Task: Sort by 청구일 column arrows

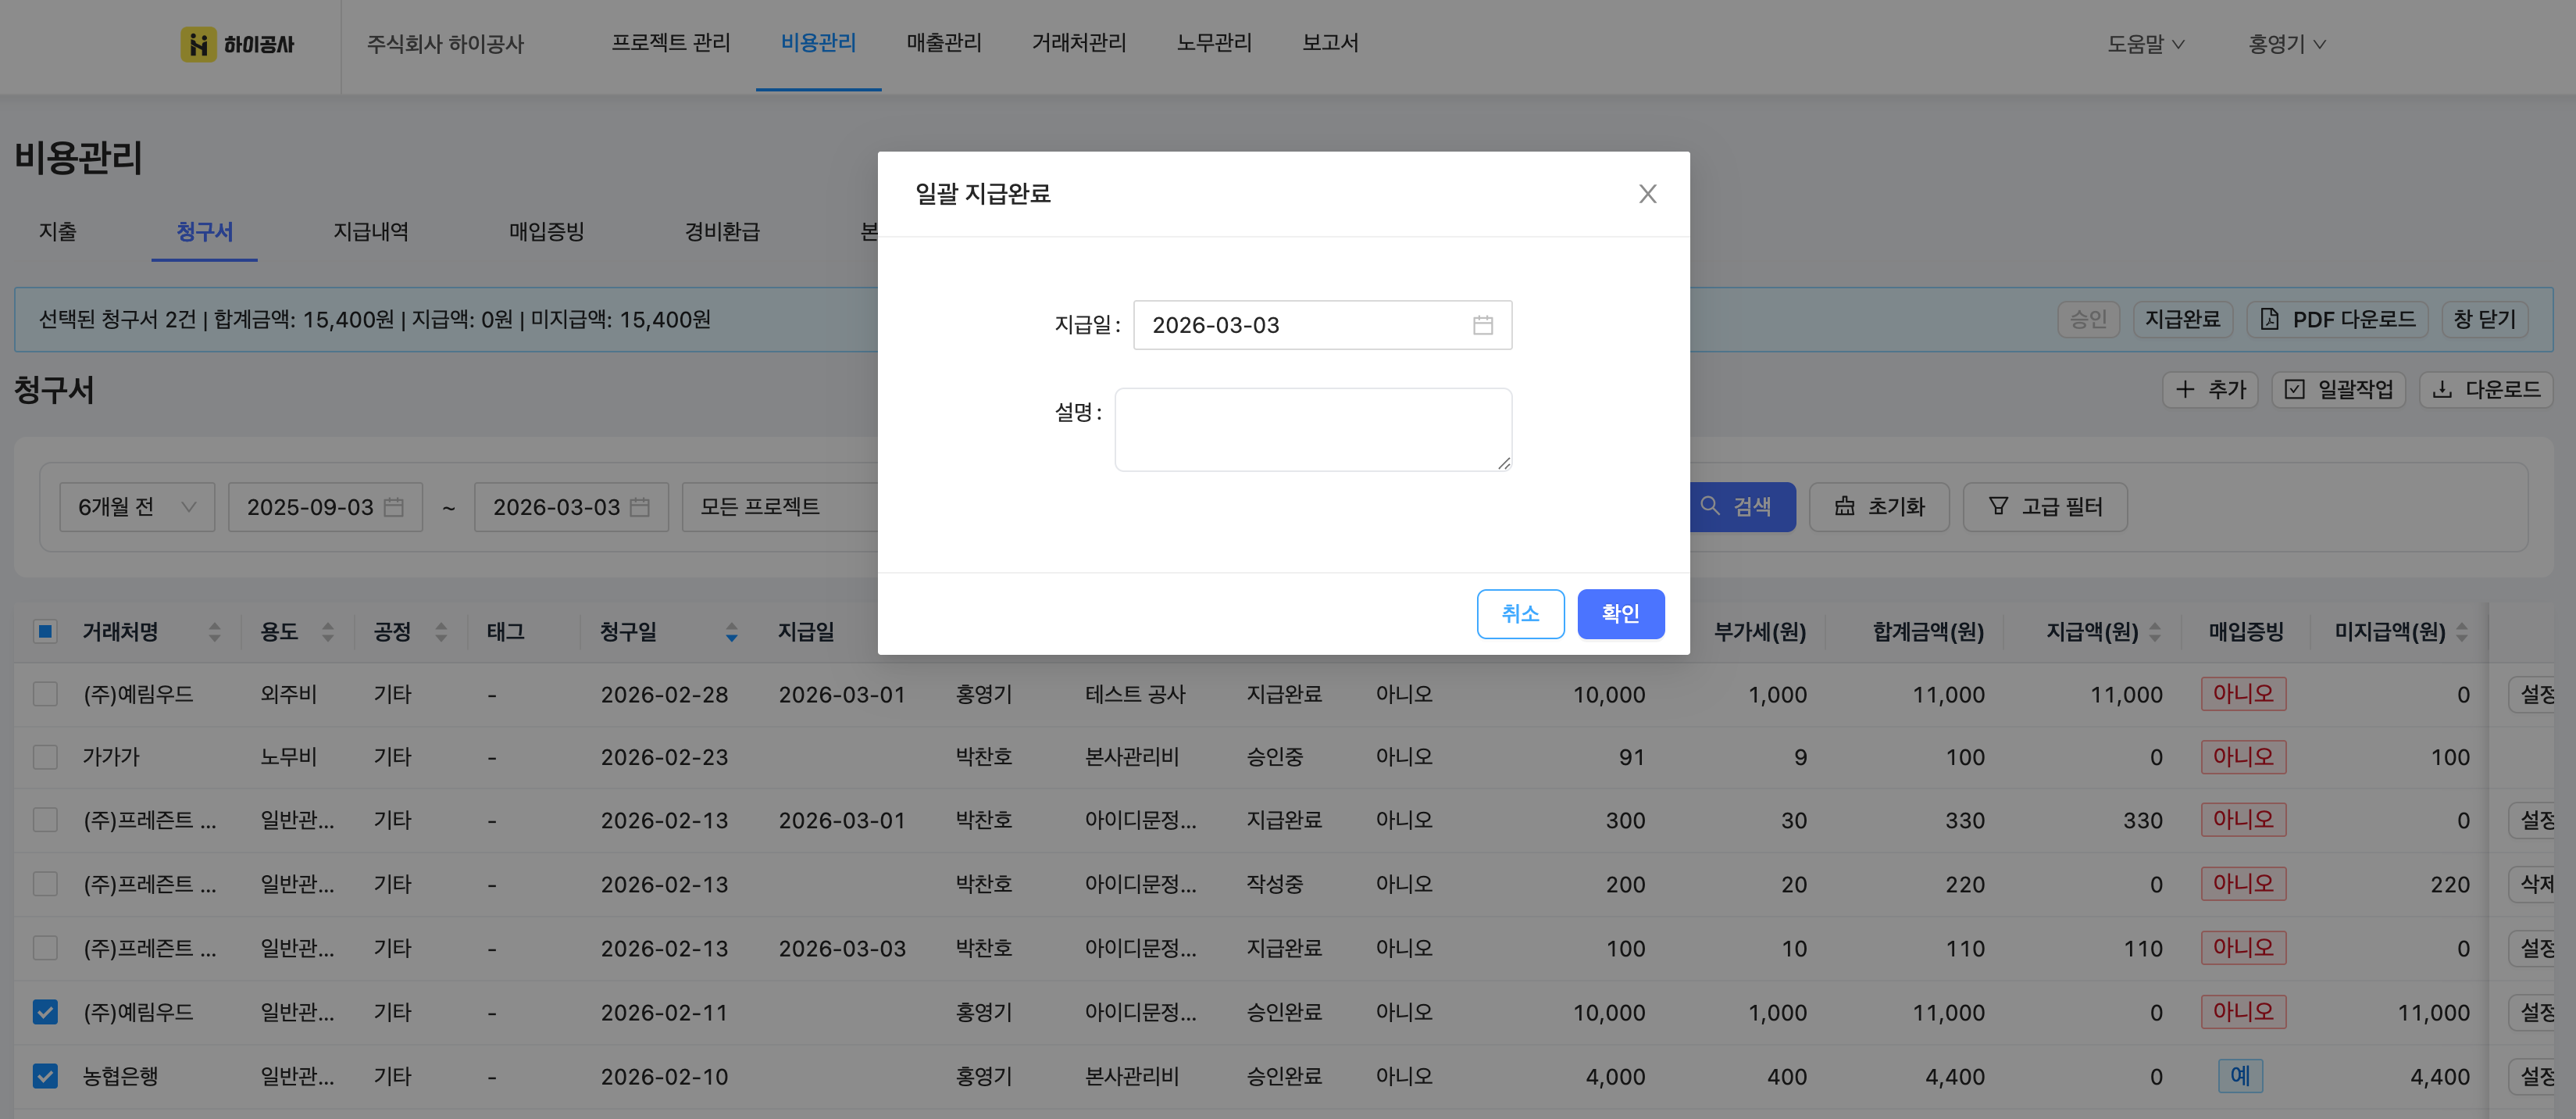Action: click(731, 632)
